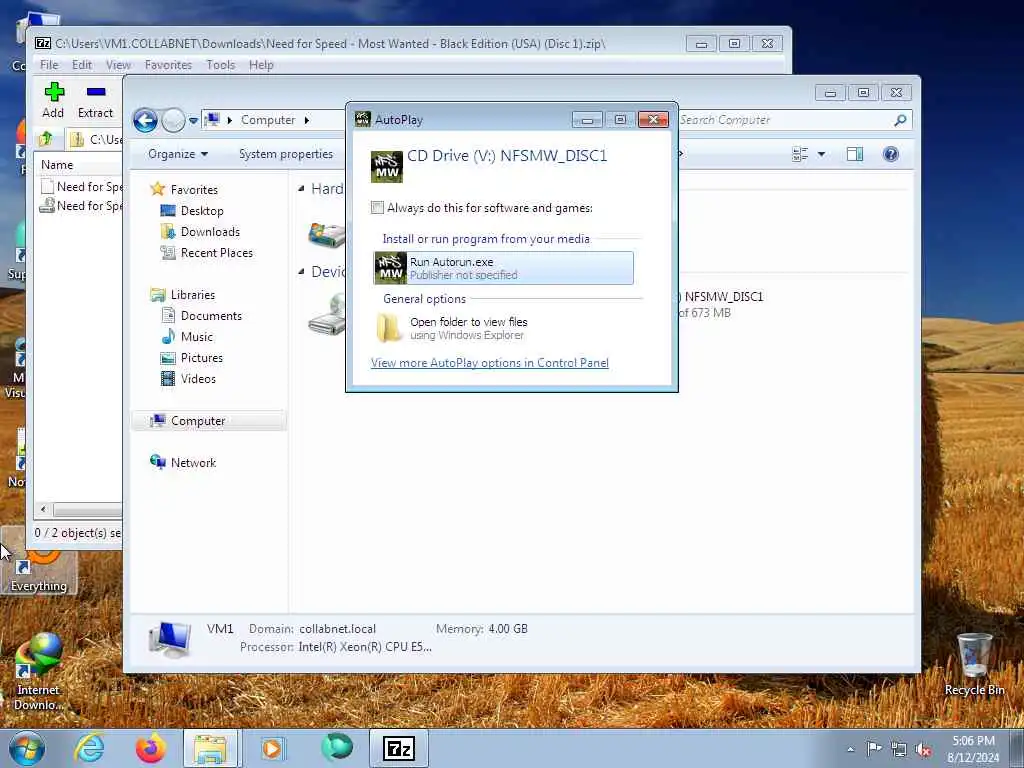Collapse the Devices with Removable Storage group

click(301, 272)
